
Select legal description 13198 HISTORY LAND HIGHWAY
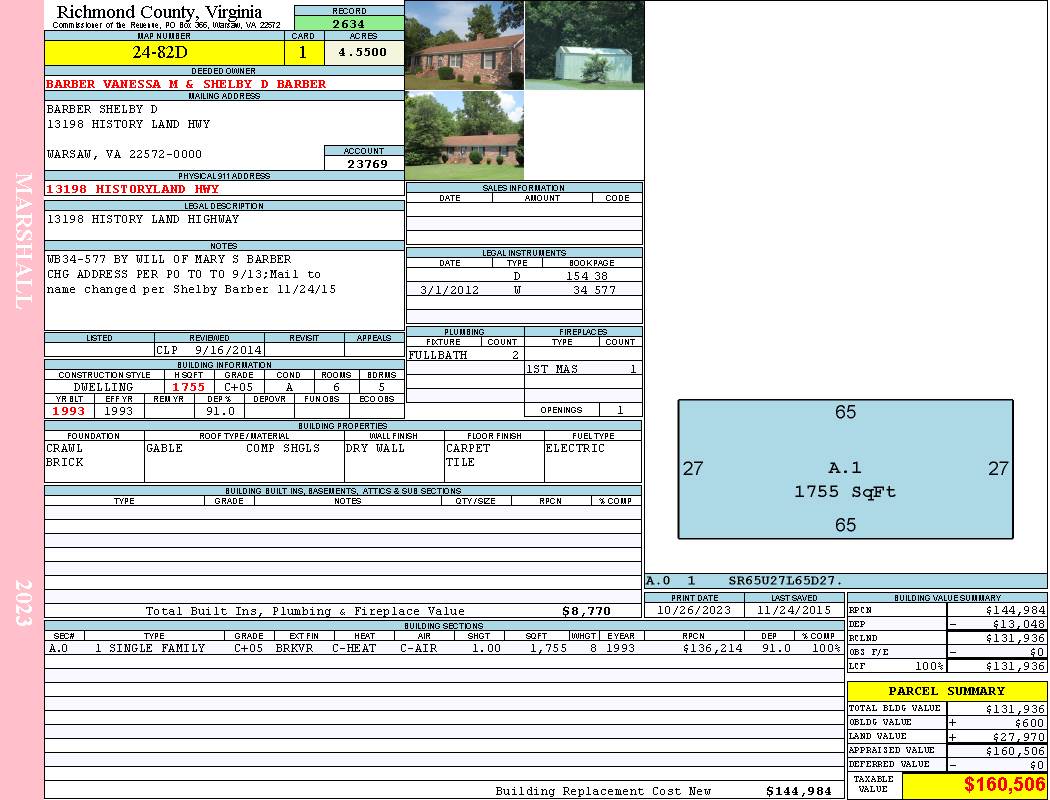click(143, 219)
